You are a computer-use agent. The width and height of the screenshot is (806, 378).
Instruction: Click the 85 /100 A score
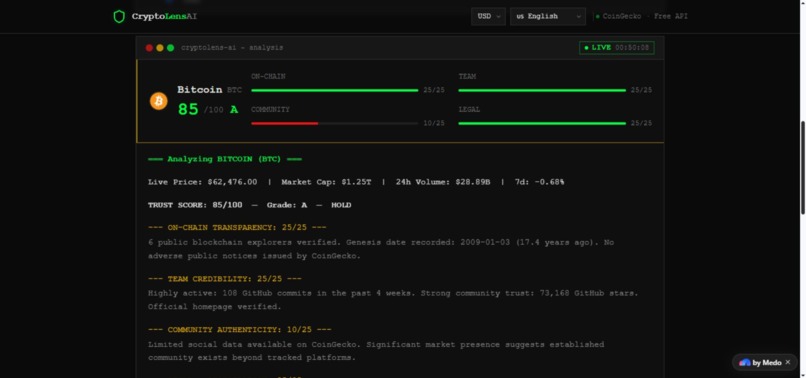(x=208, y=110)
